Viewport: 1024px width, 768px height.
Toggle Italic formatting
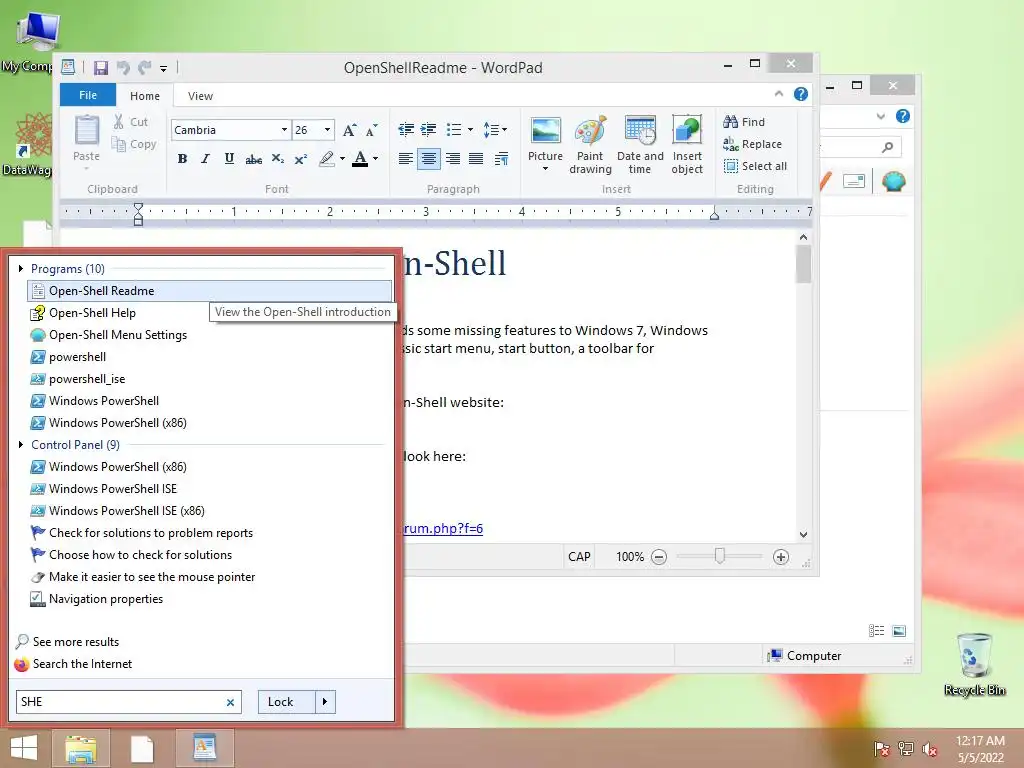(x=205, y=159)
